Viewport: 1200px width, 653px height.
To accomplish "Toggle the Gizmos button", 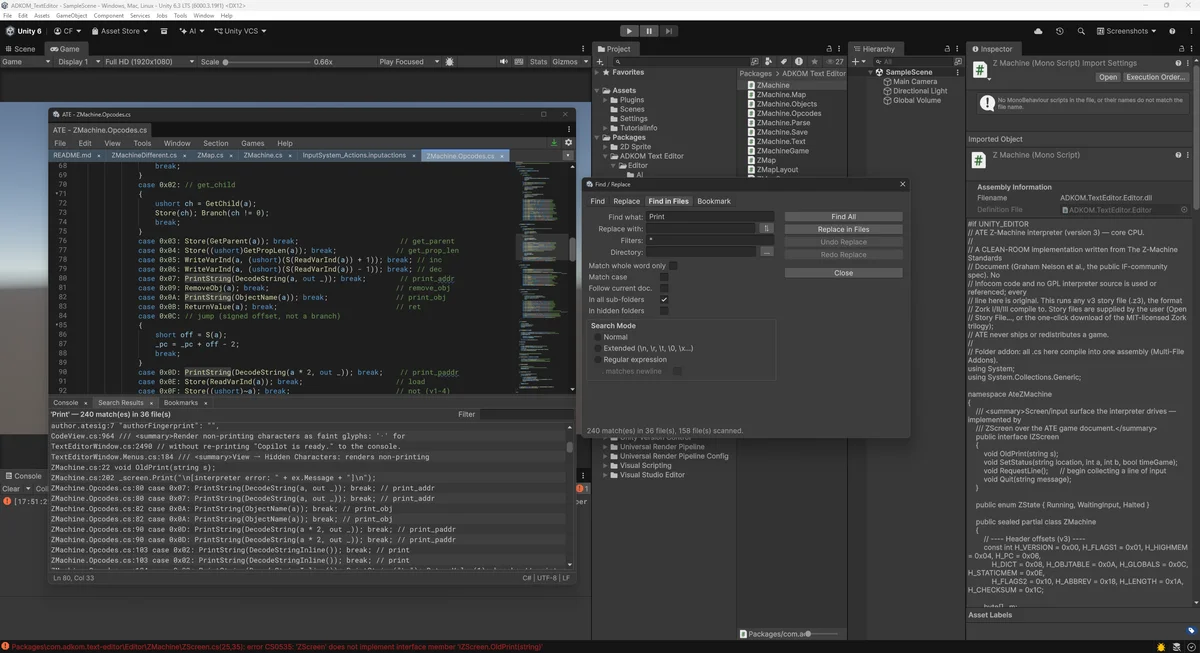I will click(x=565, y=62).
